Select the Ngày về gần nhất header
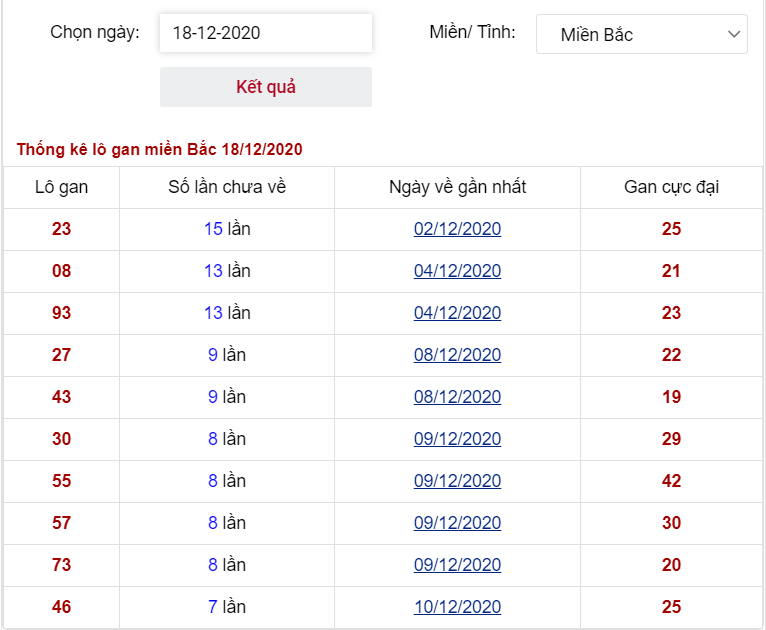The image size is (766, 630). coord(457,187)
